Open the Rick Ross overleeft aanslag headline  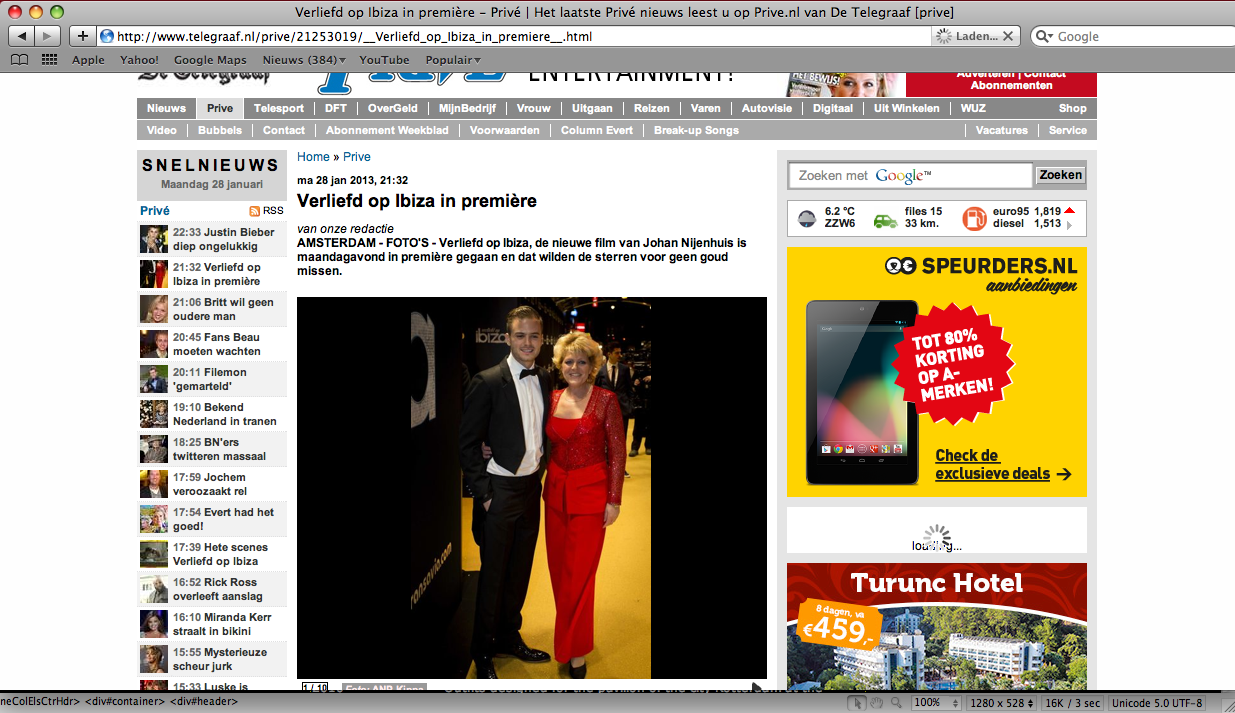pyautogui.click(x=217, y=589)
